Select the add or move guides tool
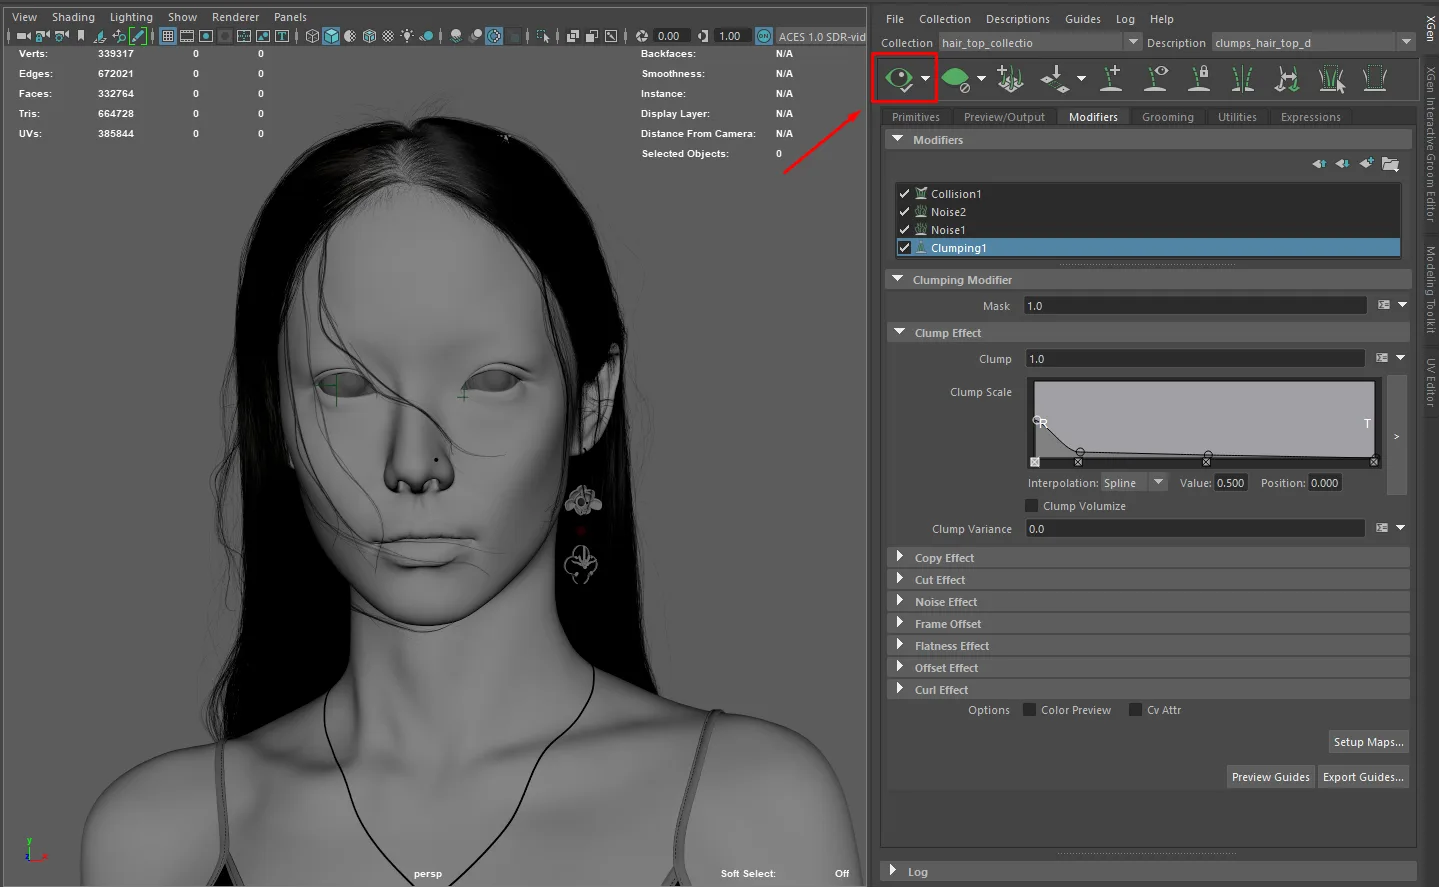Screen dimensions: 1439x887 [x=1111, y=78]
